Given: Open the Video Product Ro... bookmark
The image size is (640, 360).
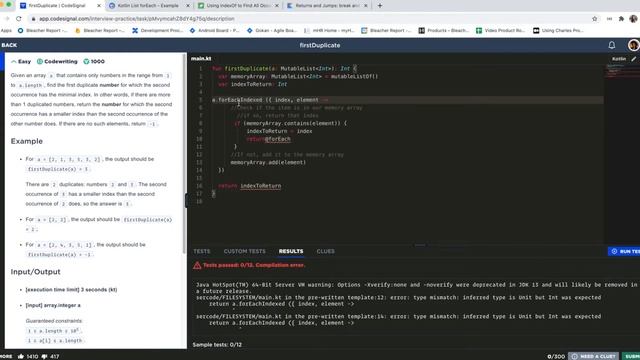Looking at the screenshot, I should (501, 31).
